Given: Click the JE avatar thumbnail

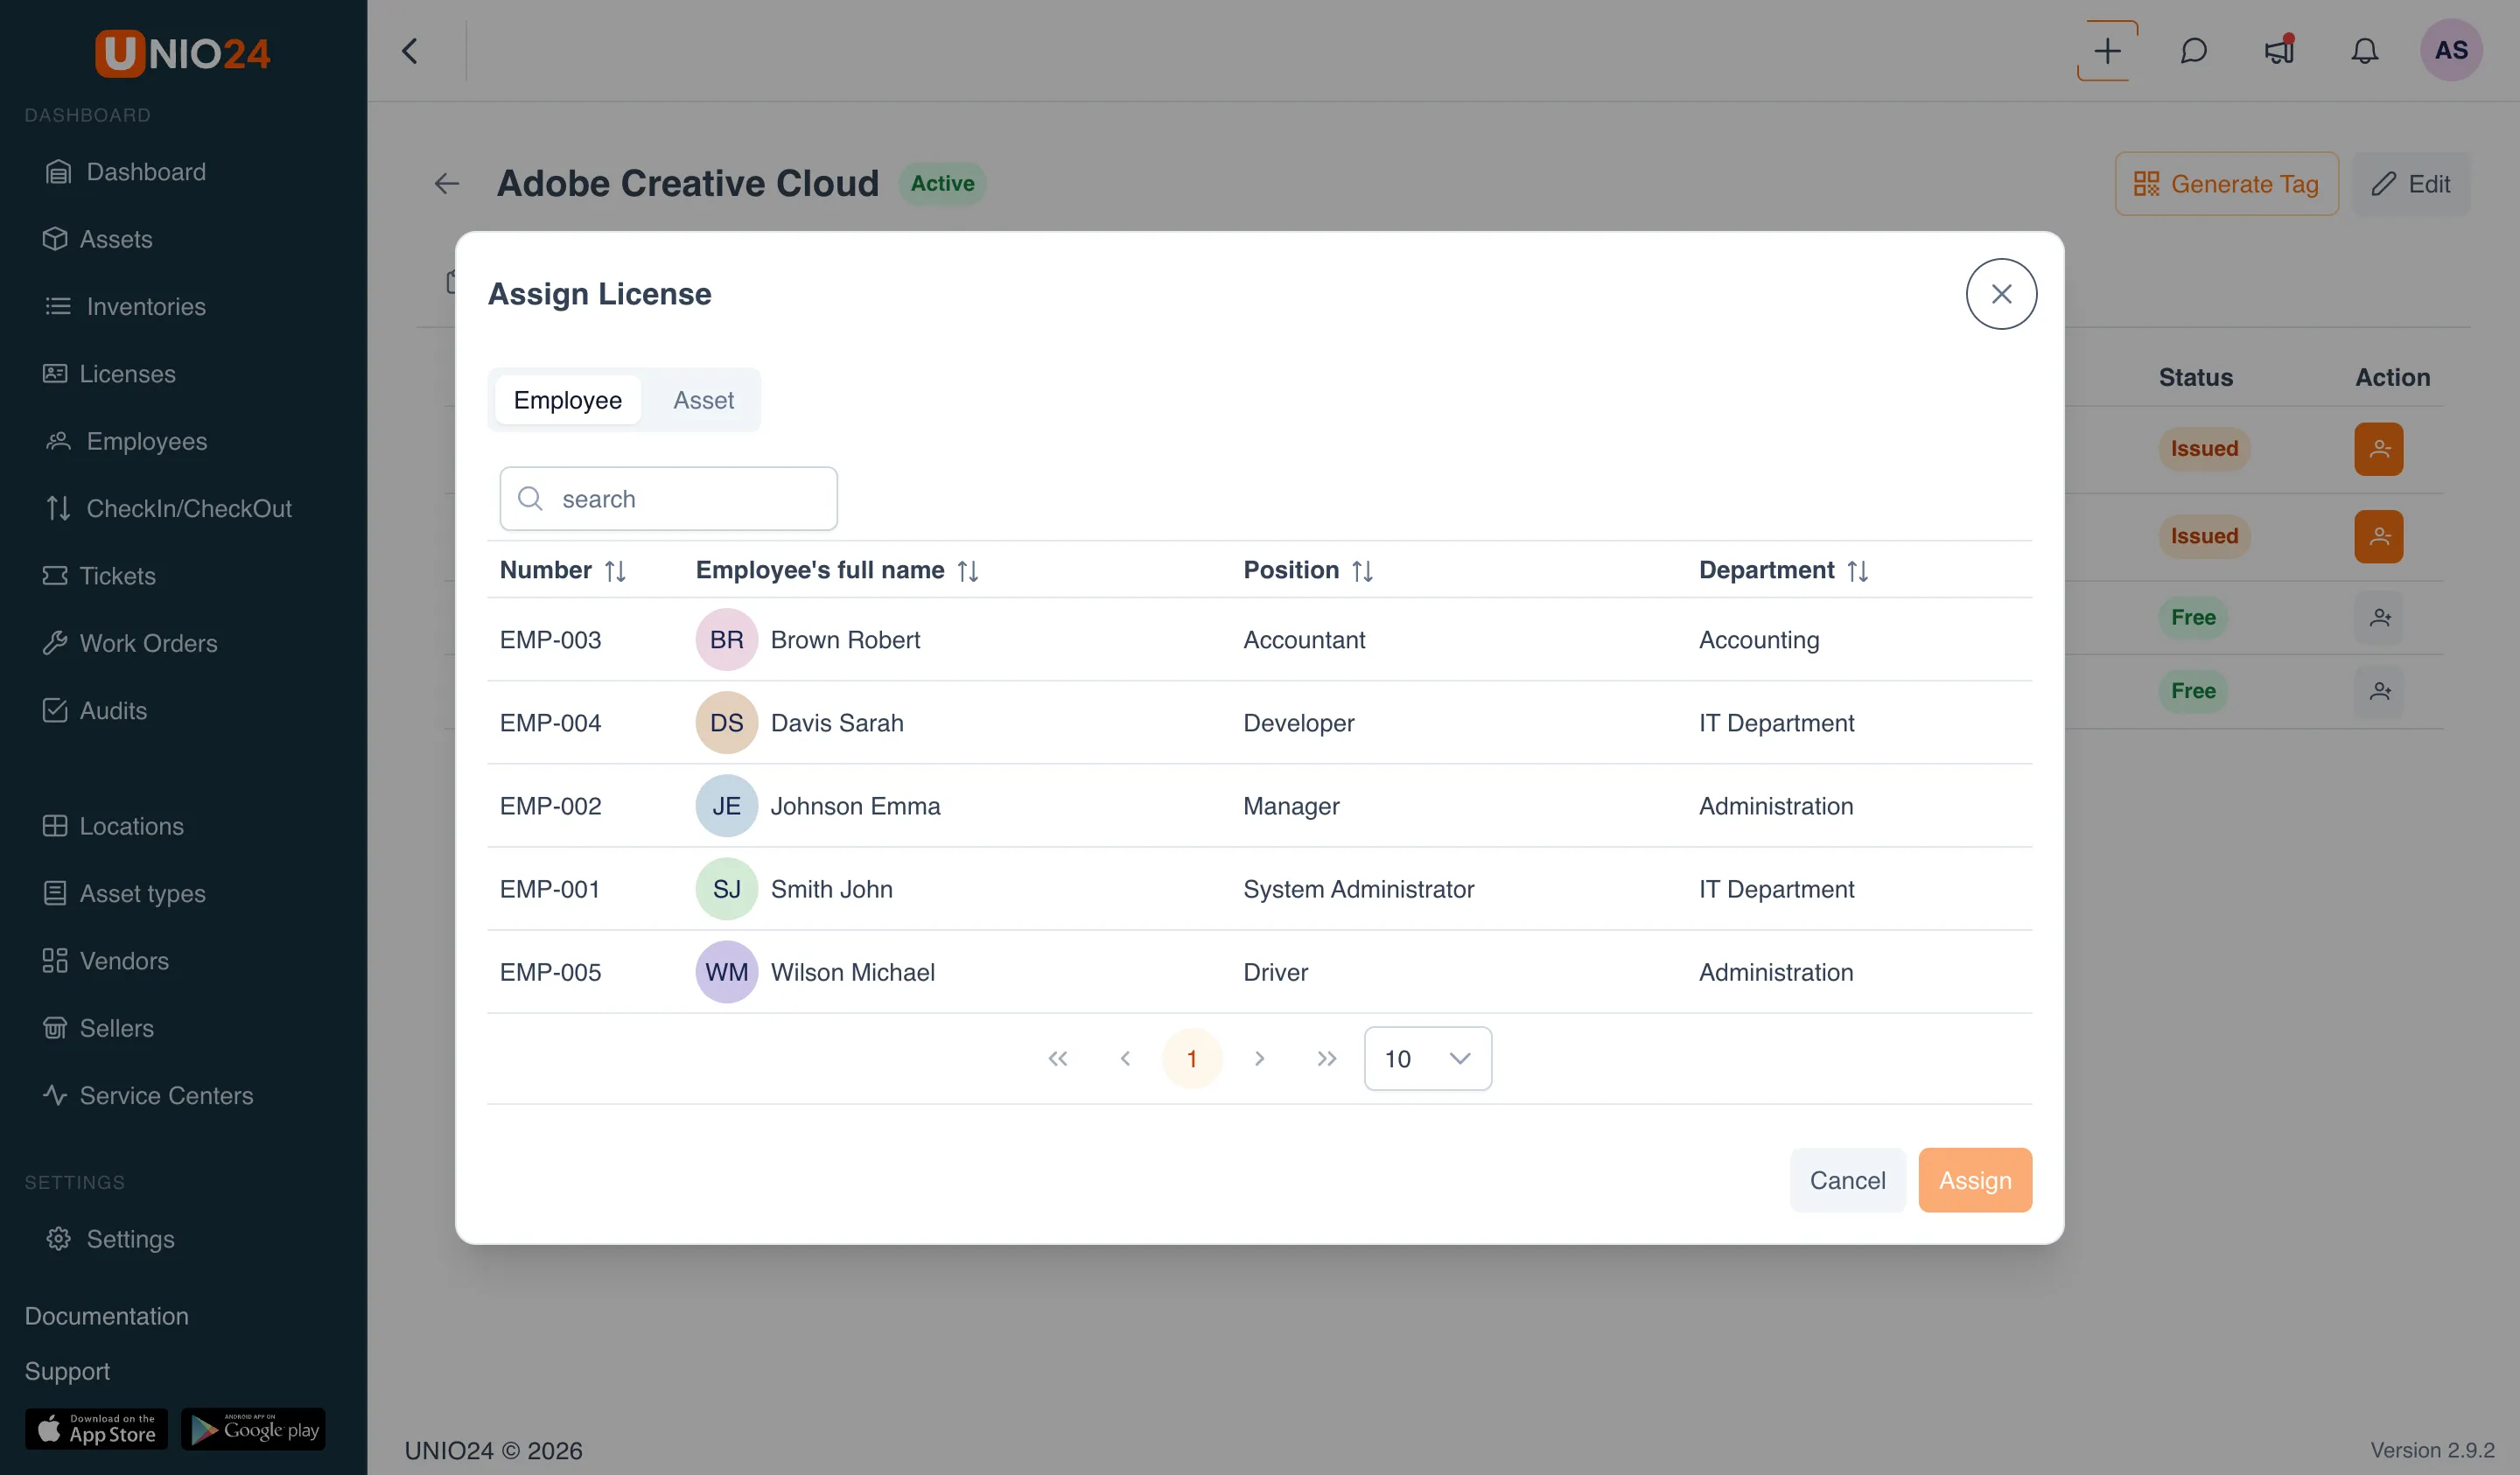Looking at the screenshot, I should pyautogui.click(x=726, y=806).
